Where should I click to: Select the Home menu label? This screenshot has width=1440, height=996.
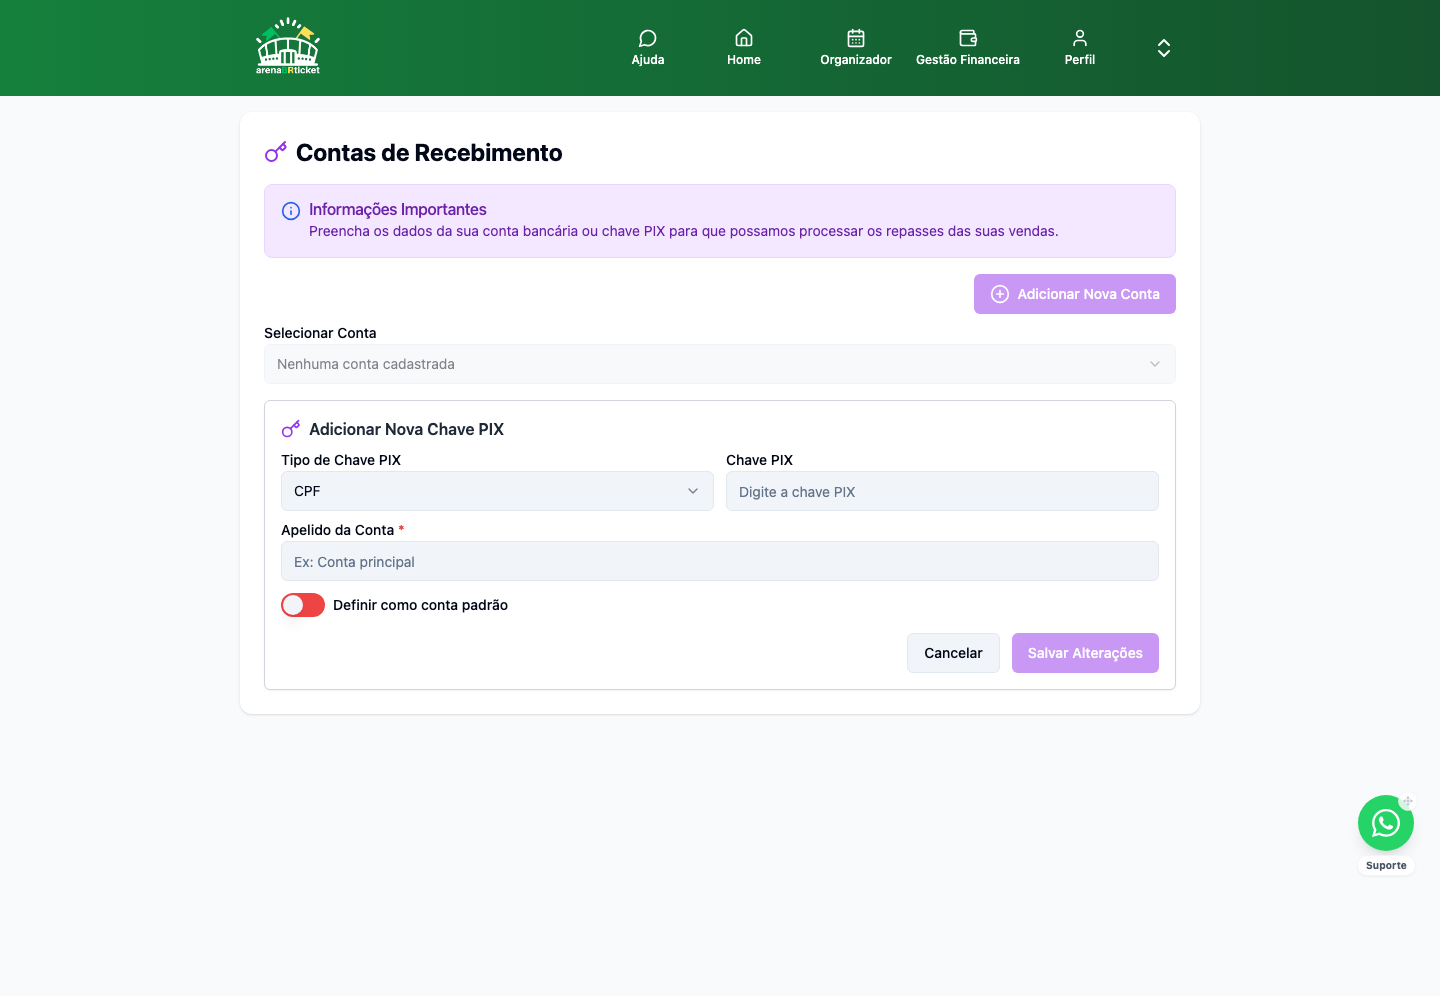744,60
